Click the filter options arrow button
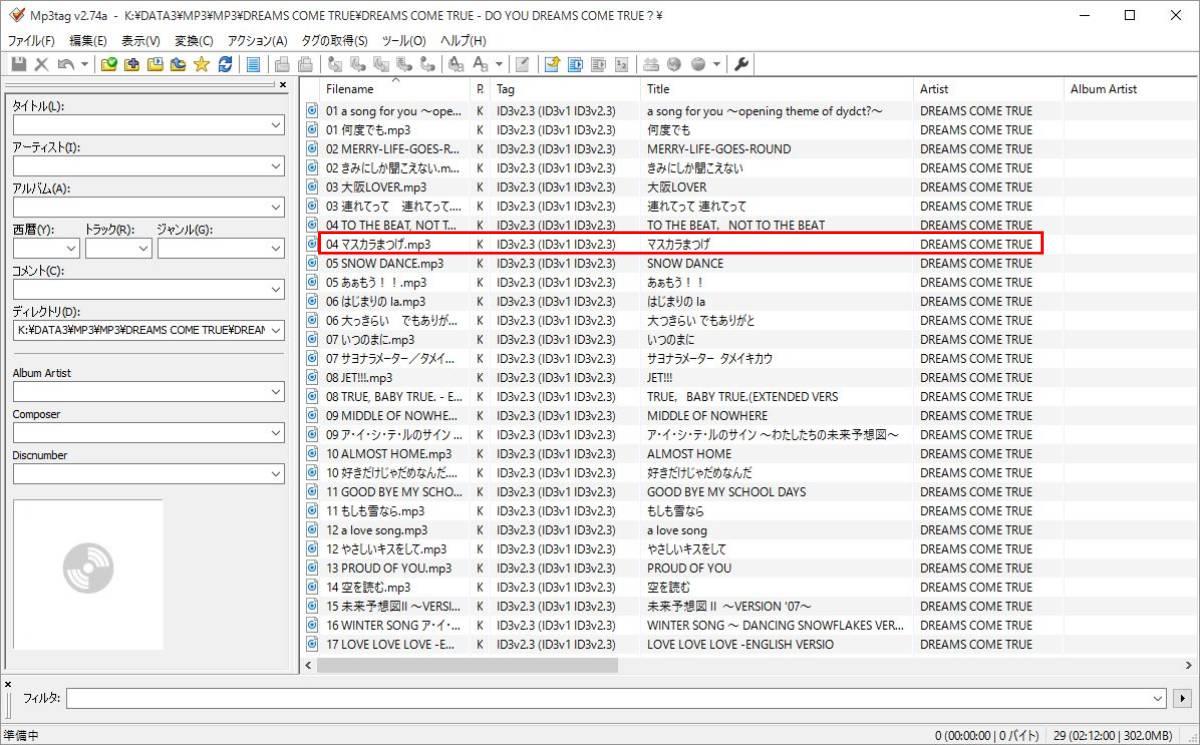 click(x=1184, y=698)
